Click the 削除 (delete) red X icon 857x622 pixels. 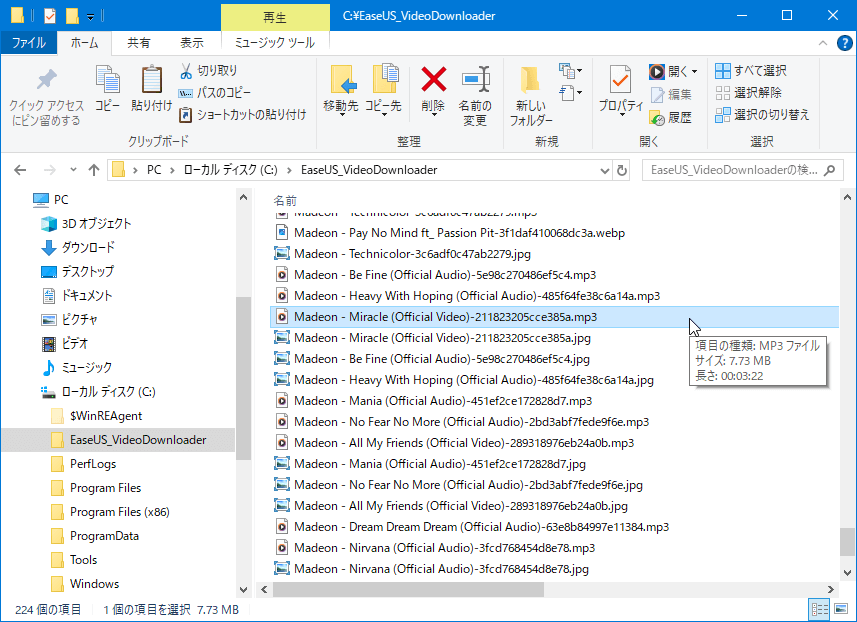click(433, 80)
